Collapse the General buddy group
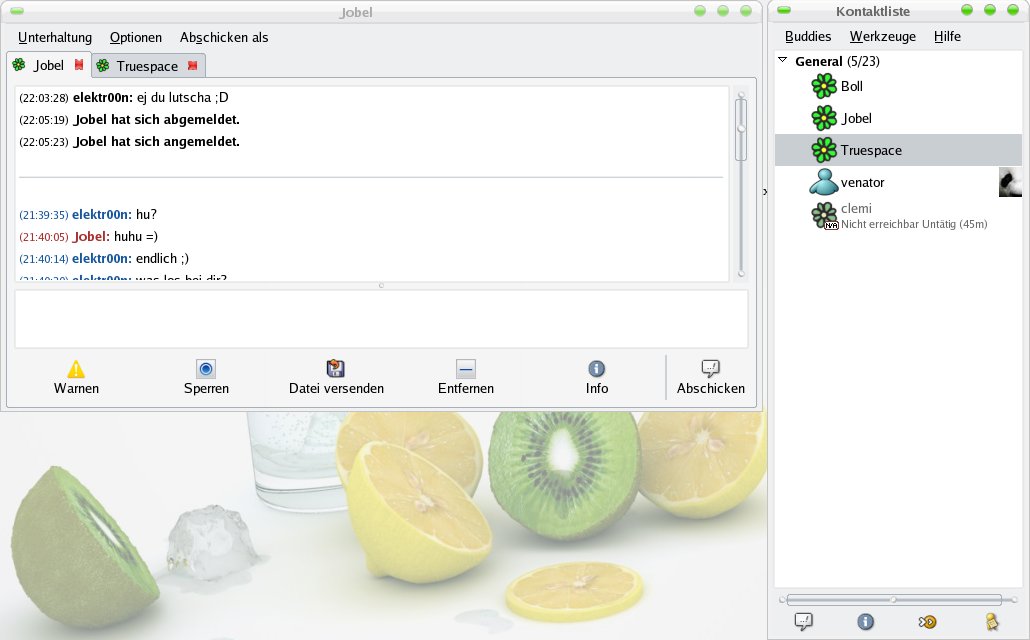Image resolution: width=1030 pixels, height=640 pixels. point(782,62)
